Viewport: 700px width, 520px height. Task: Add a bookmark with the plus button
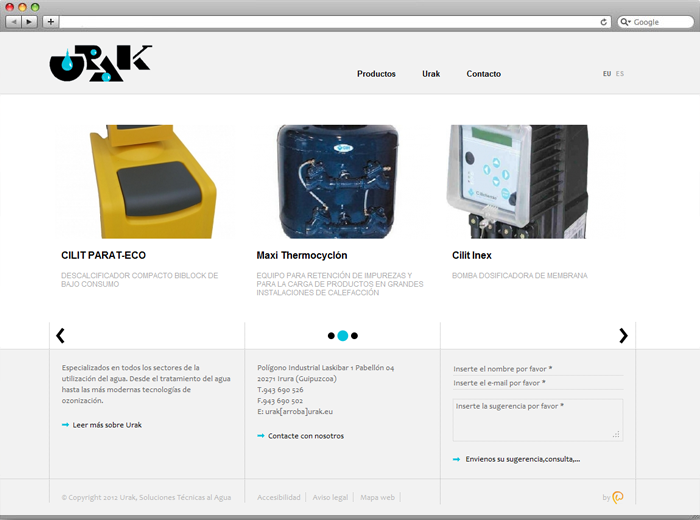click(50, 21)
